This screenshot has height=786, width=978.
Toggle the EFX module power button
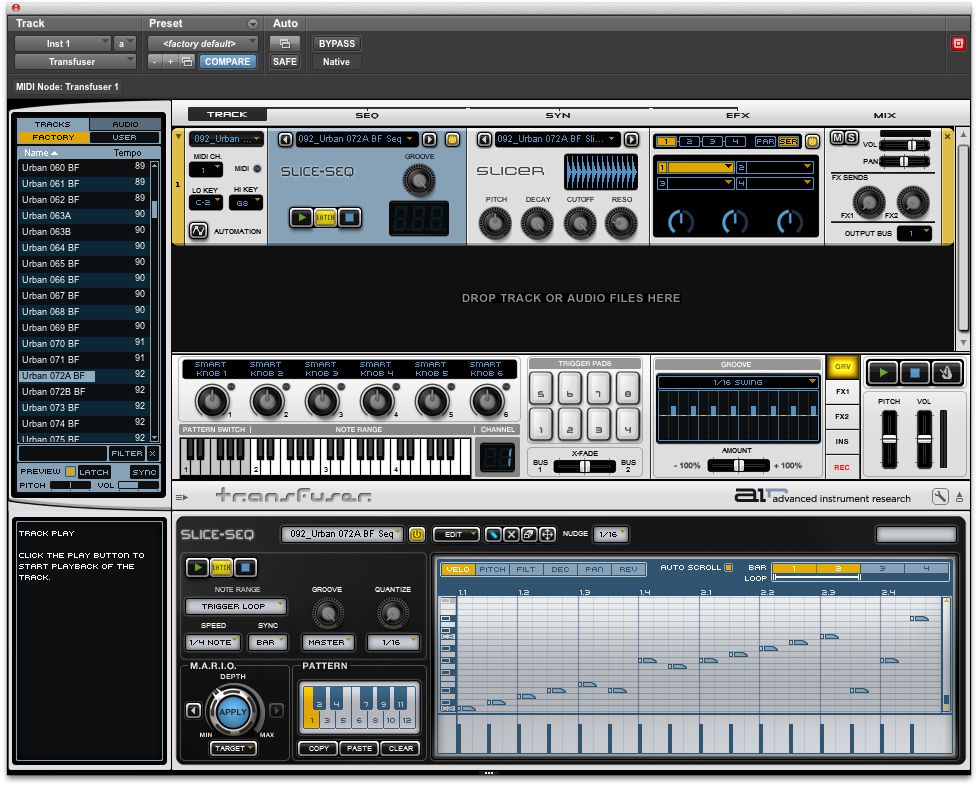pos(812,142)
